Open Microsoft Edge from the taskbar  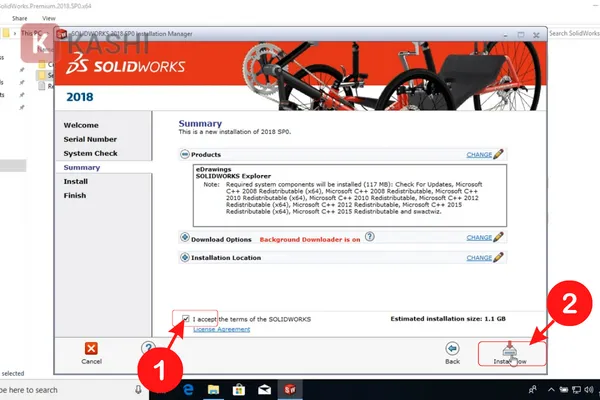pyautogui.click(x=188, y=390)
